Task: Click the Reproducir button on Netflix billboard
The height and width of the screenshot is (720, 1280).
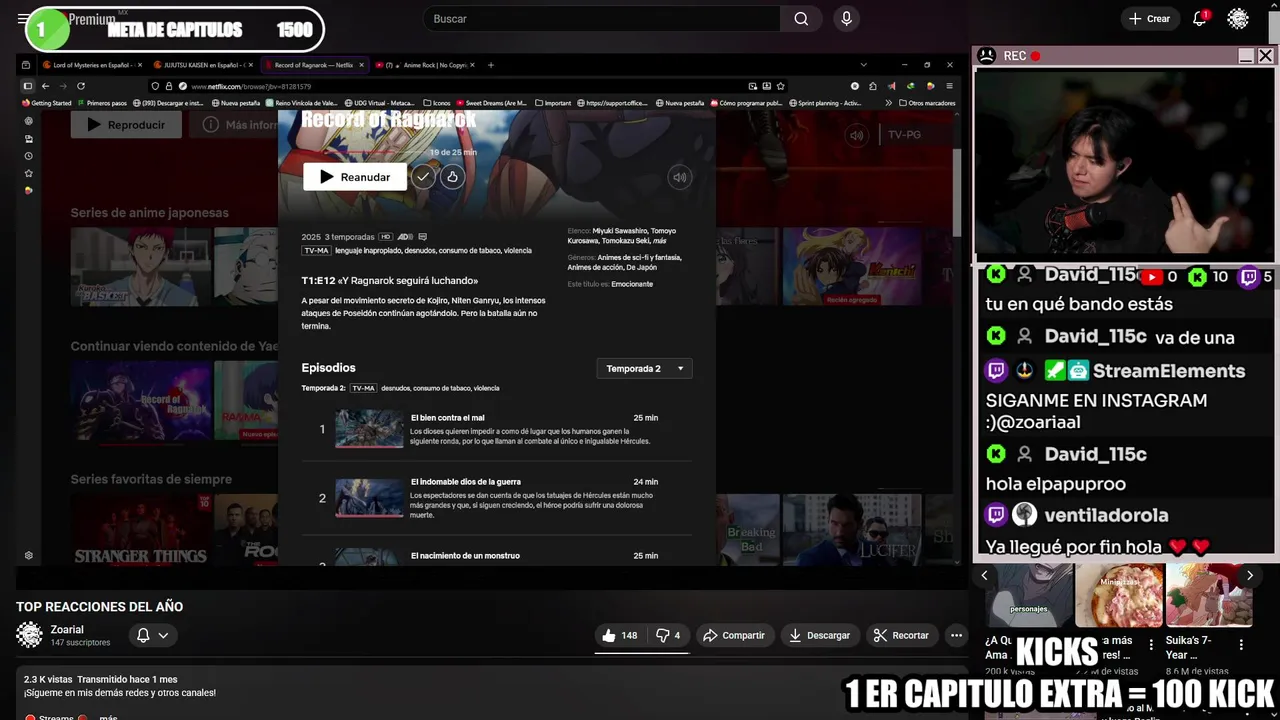Action: (126, 125)
